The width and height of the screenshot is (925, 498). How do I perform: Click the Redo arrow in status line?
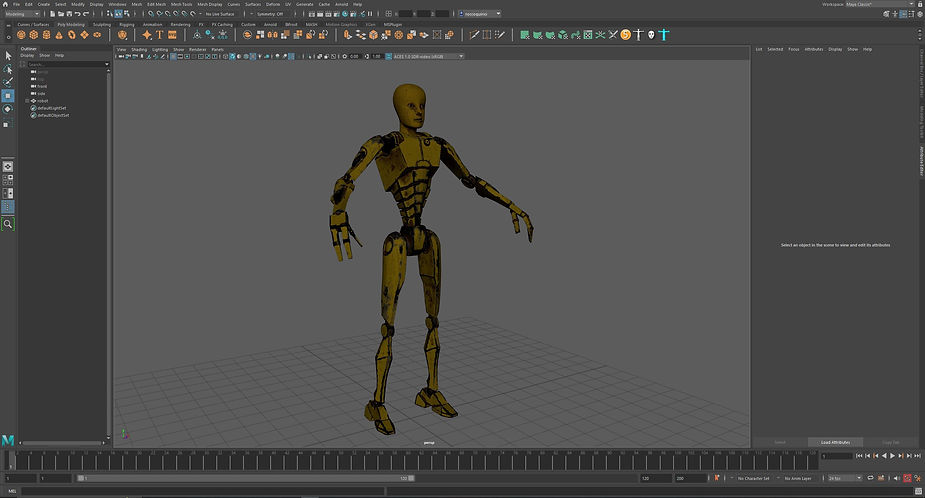click(x=86, y=14)
